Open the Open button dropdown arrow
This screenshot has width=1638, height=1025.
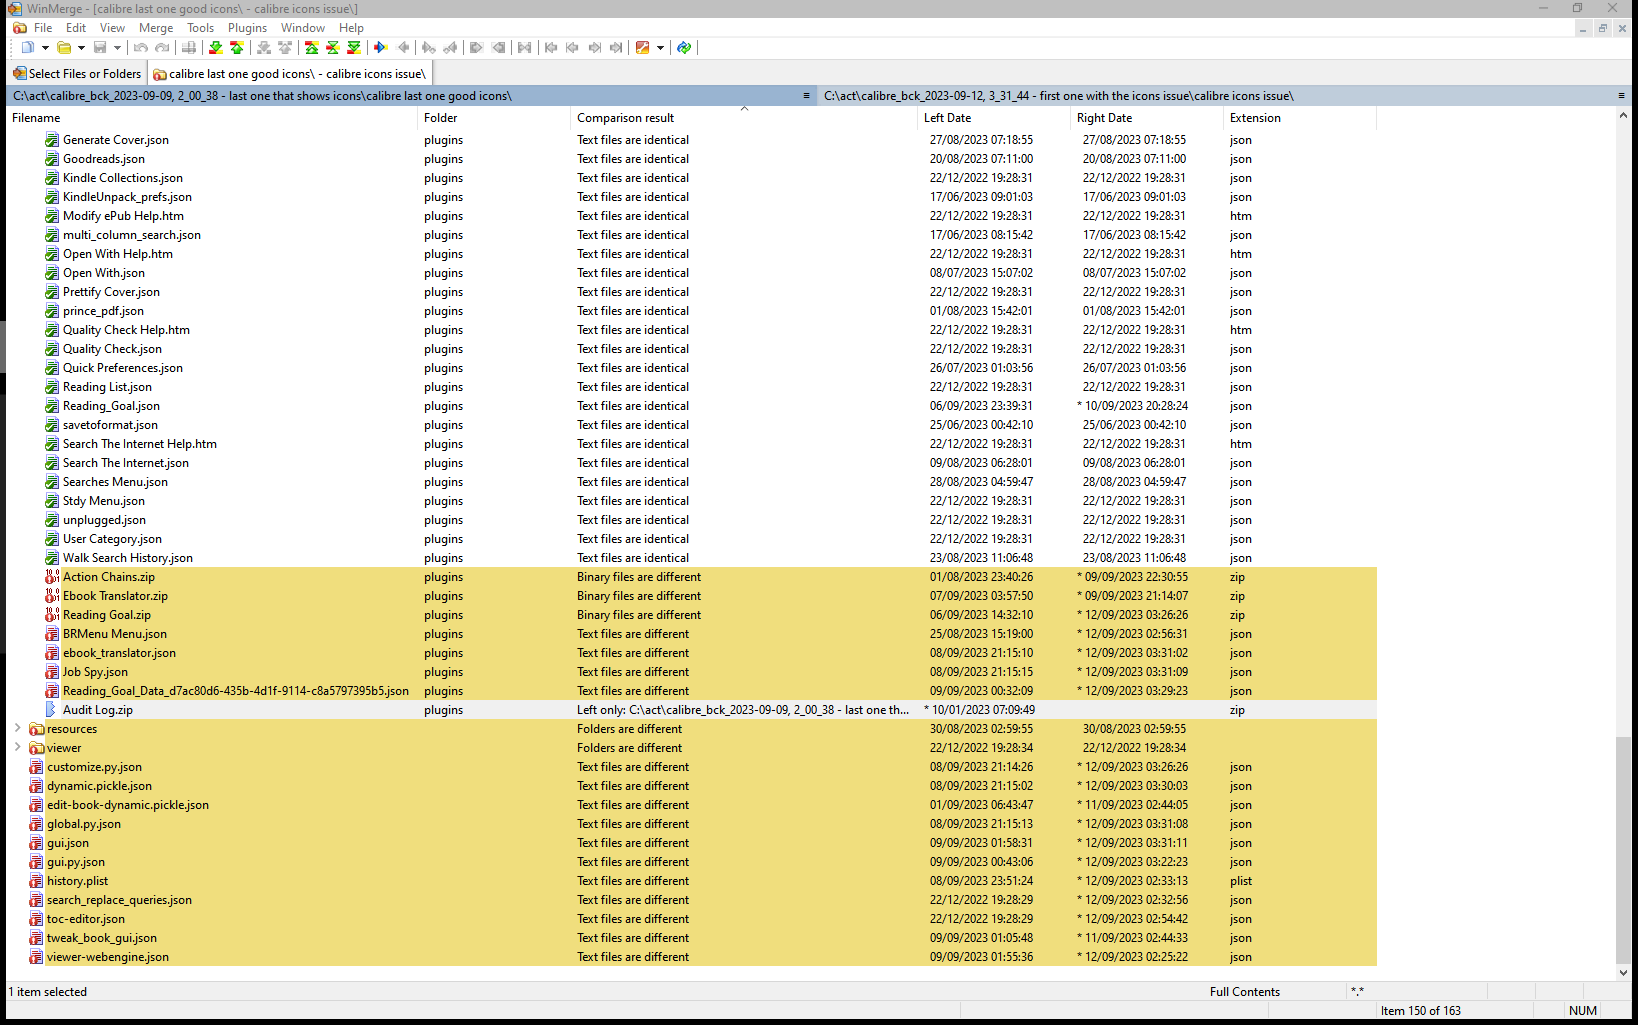coord(81,48)
